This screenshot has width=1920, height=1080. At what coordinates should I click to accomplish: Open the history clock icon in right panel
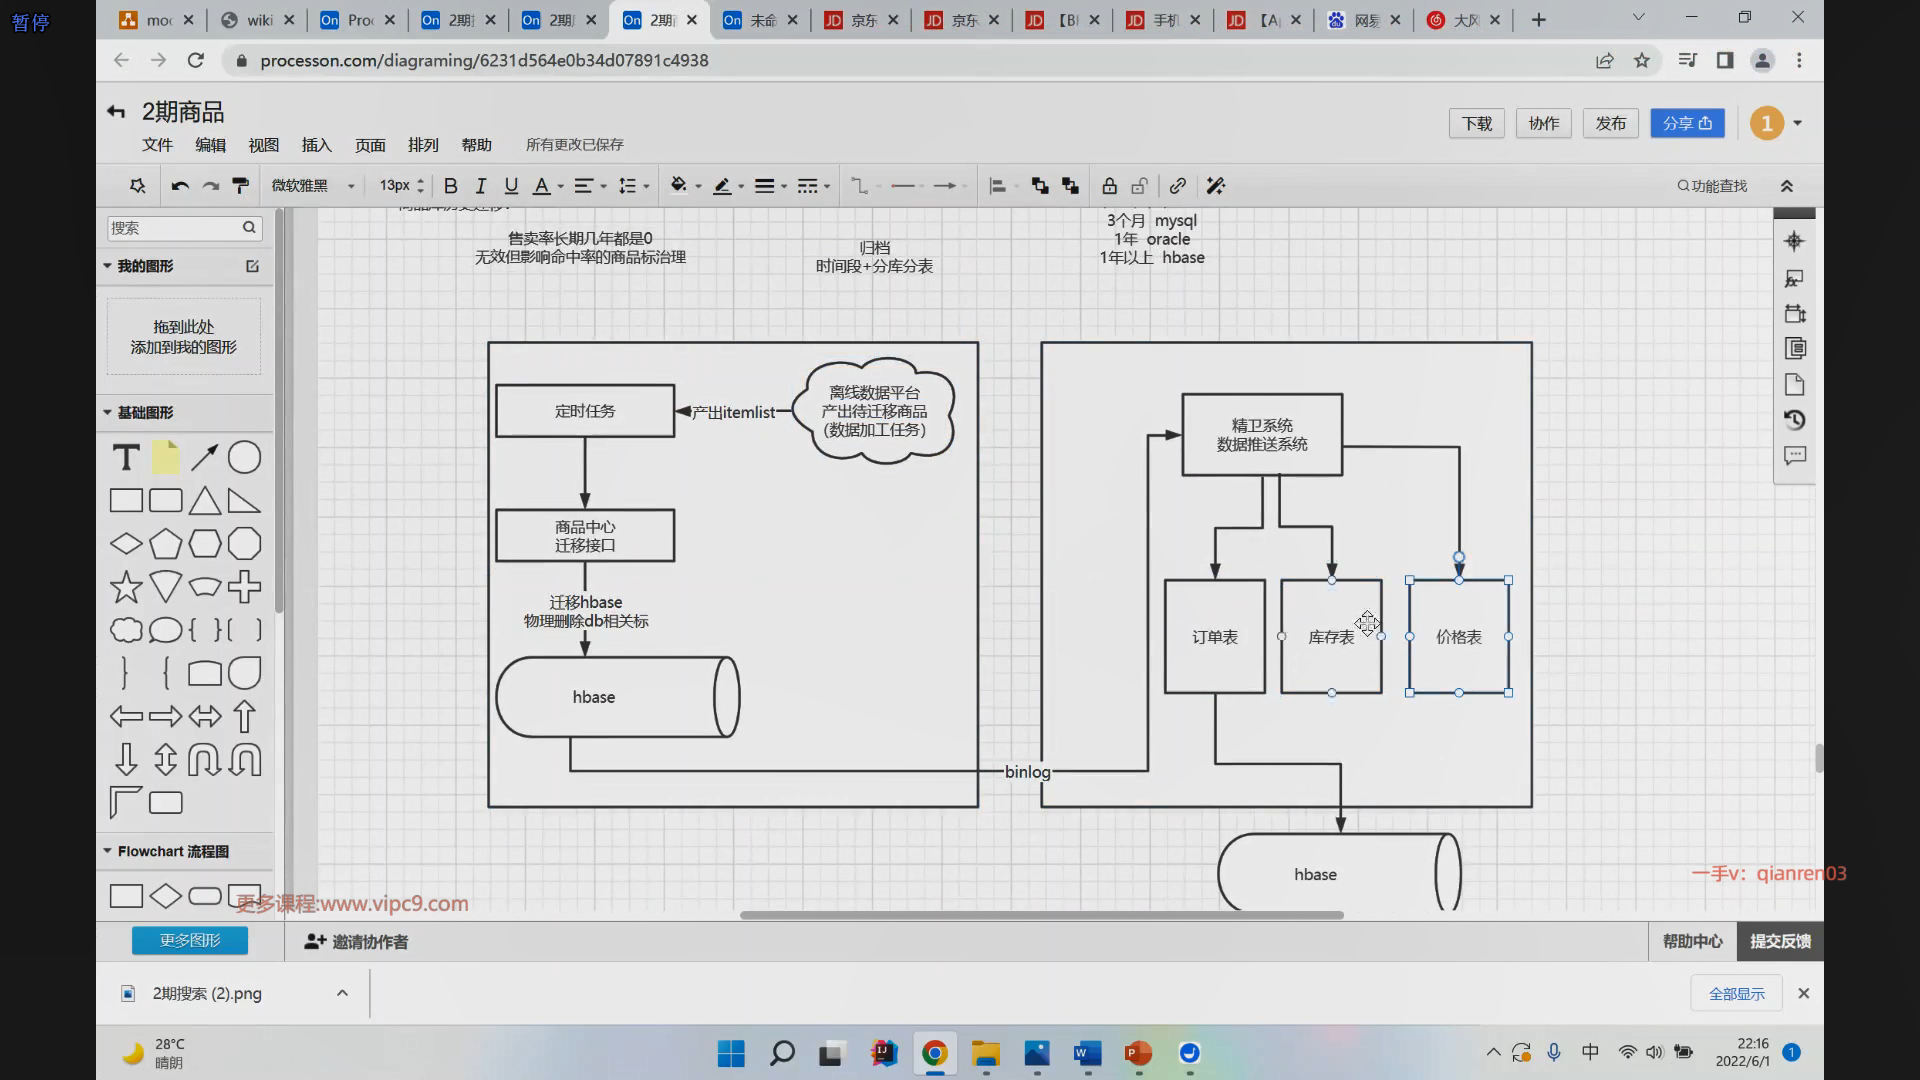(1794, 420)
